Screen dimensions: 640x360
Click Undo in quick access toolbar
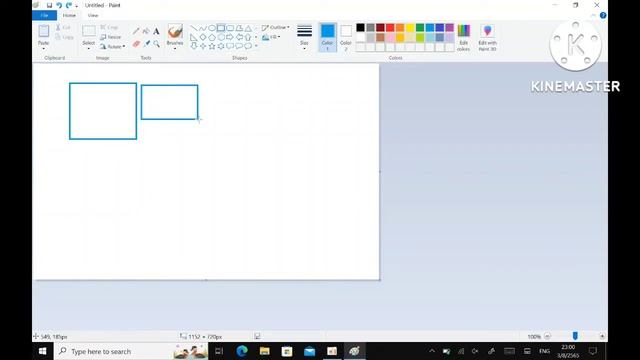tap(59, 5)
